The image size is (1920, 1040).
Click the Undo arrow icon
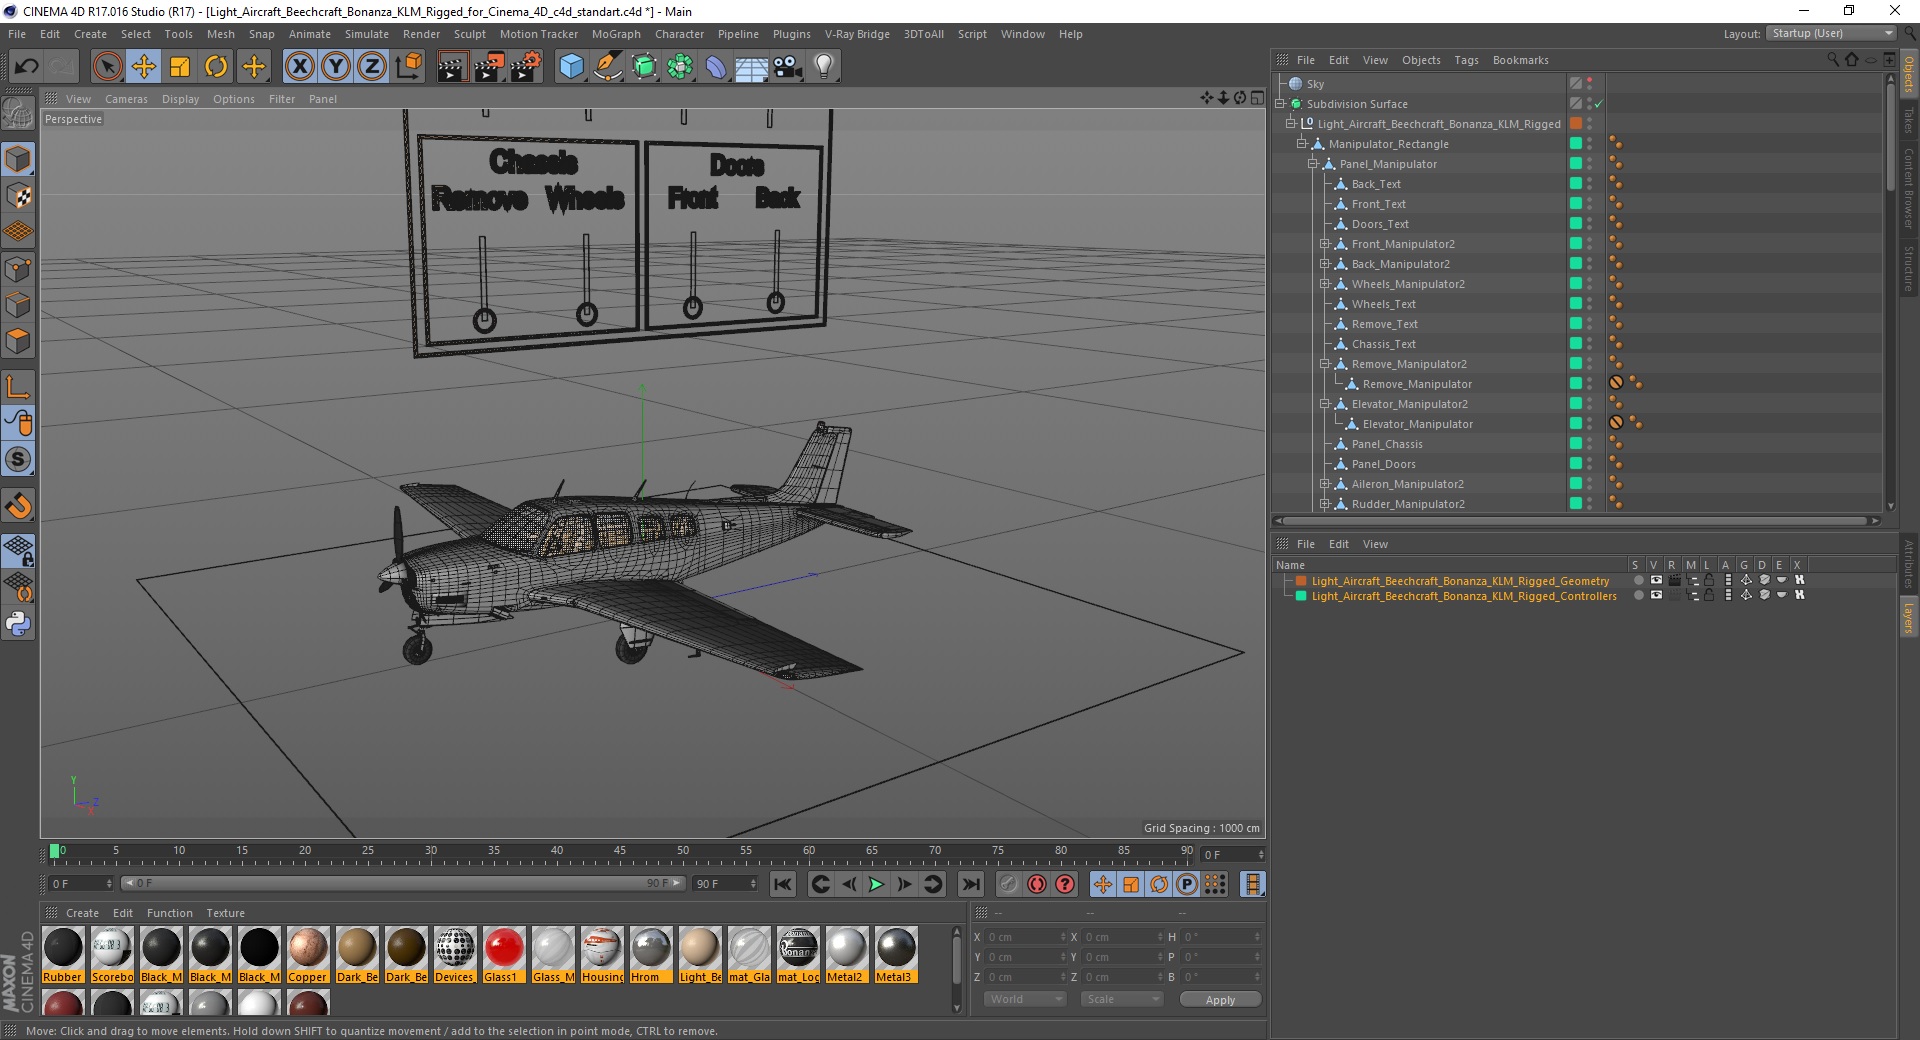(27, 67)
